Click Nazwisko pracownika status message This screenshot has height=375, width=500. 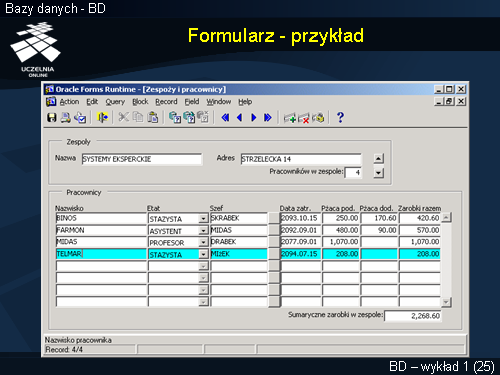[x=78, y=340]
